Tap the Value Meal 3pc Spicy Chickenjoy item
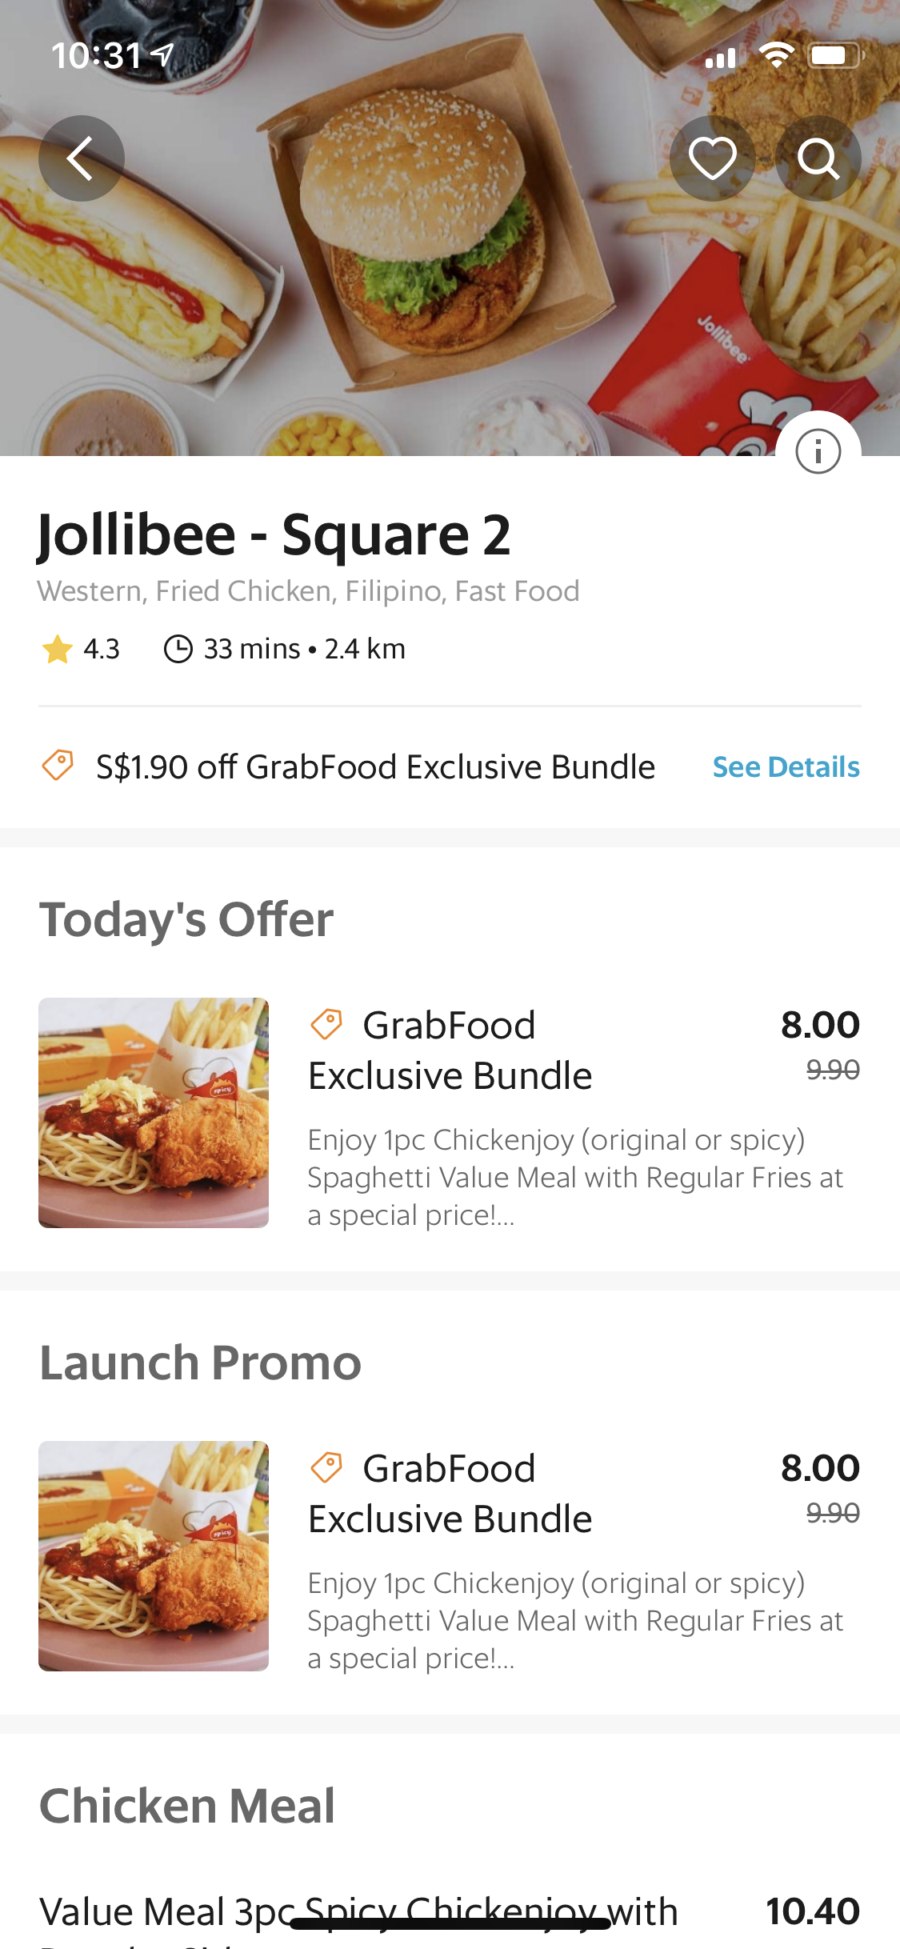This screenshot has height=1949, width=900. (x=358, y=1912)
